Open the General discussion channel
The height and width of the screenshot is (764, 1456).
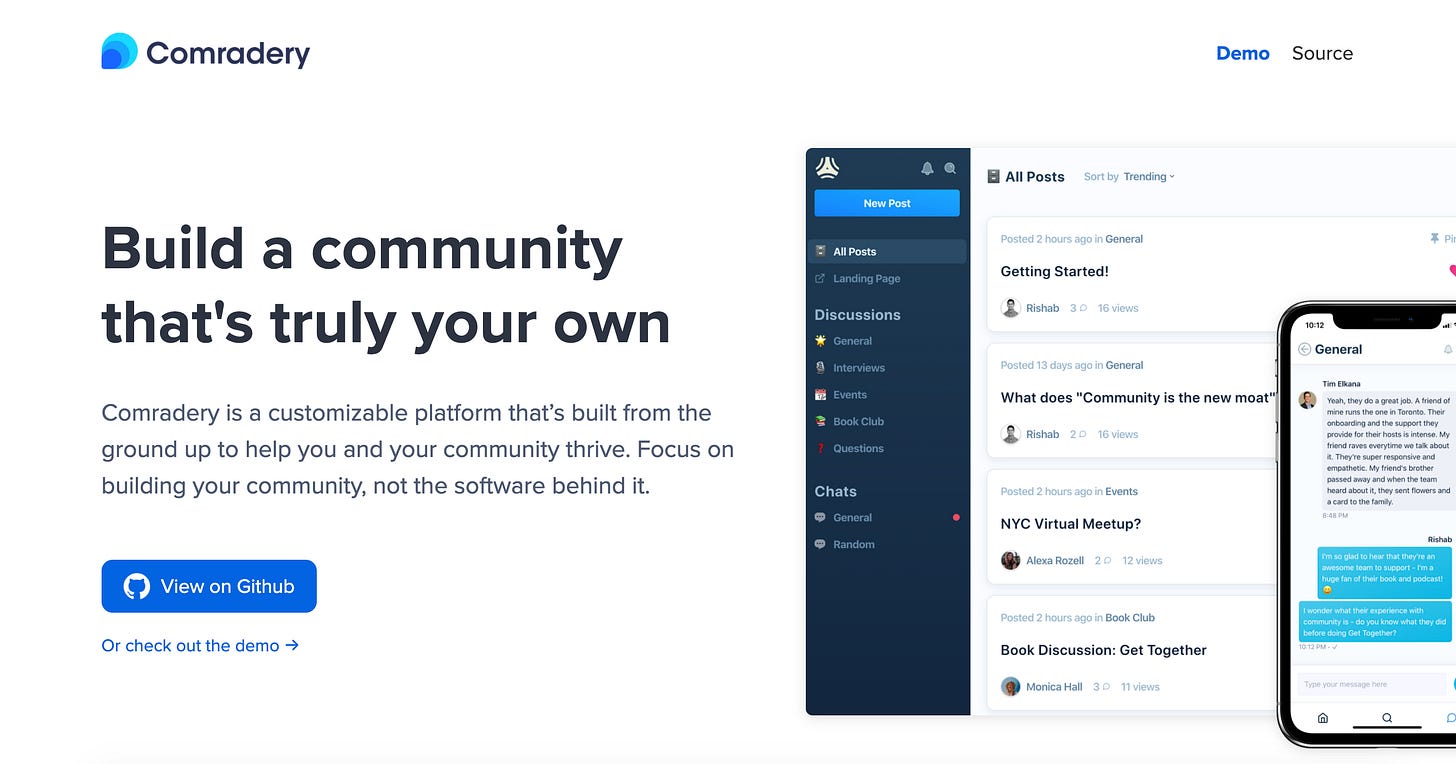tap(852, 341)
